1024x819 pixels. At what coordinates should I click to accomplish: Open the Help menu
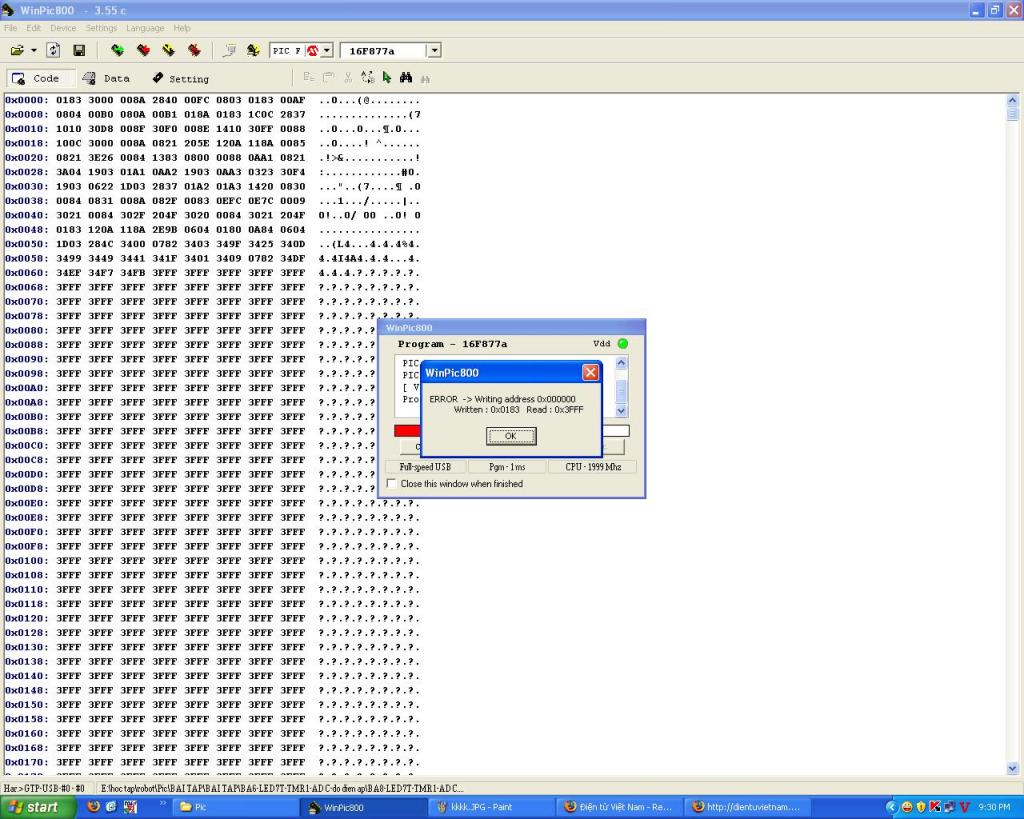(182, 28)
